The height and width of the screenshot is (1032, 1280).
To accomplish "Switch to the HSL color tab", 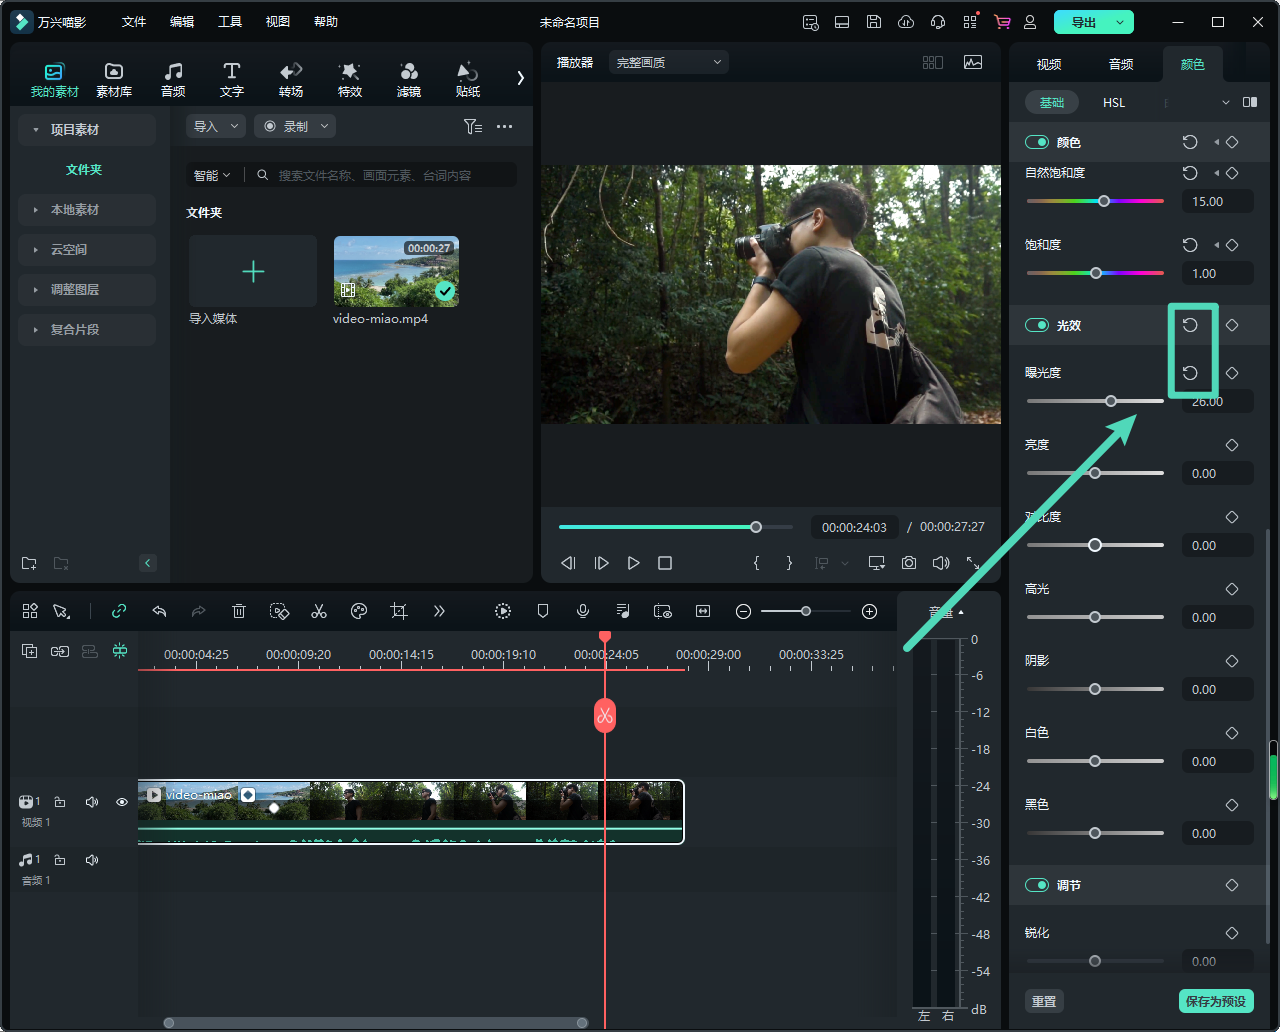I will 1114,102.
